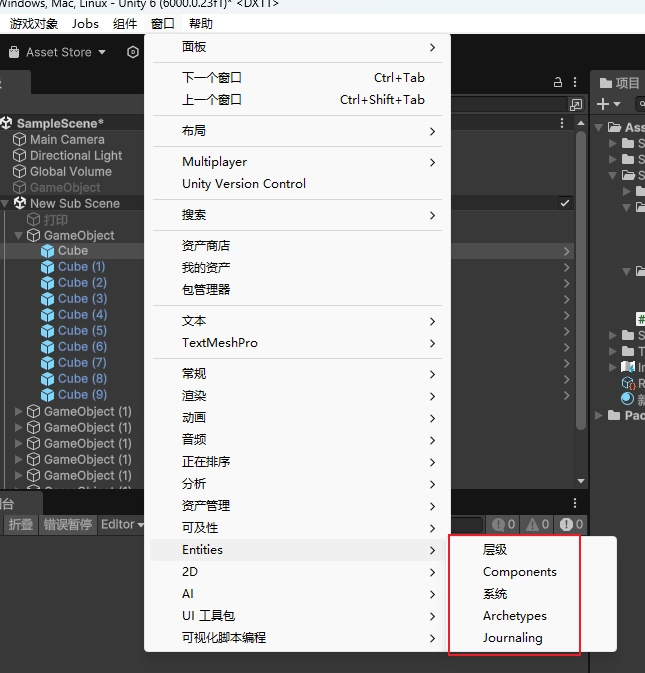Open 包管理器 from the menu
Screen dimensions: 645x673
point(297,290)
